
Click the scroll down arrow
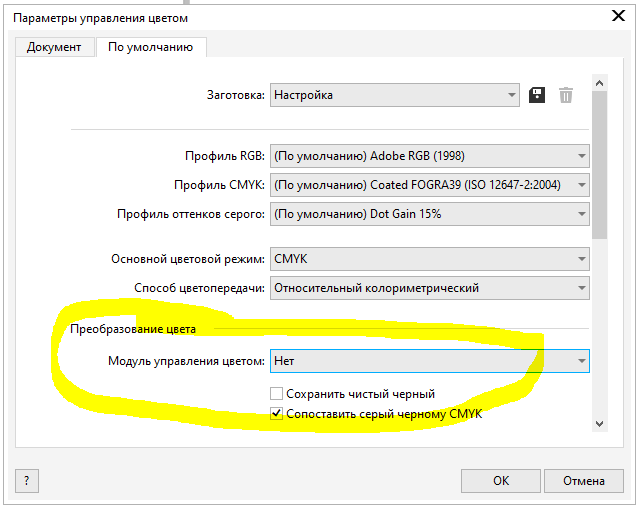coord(599,423)
